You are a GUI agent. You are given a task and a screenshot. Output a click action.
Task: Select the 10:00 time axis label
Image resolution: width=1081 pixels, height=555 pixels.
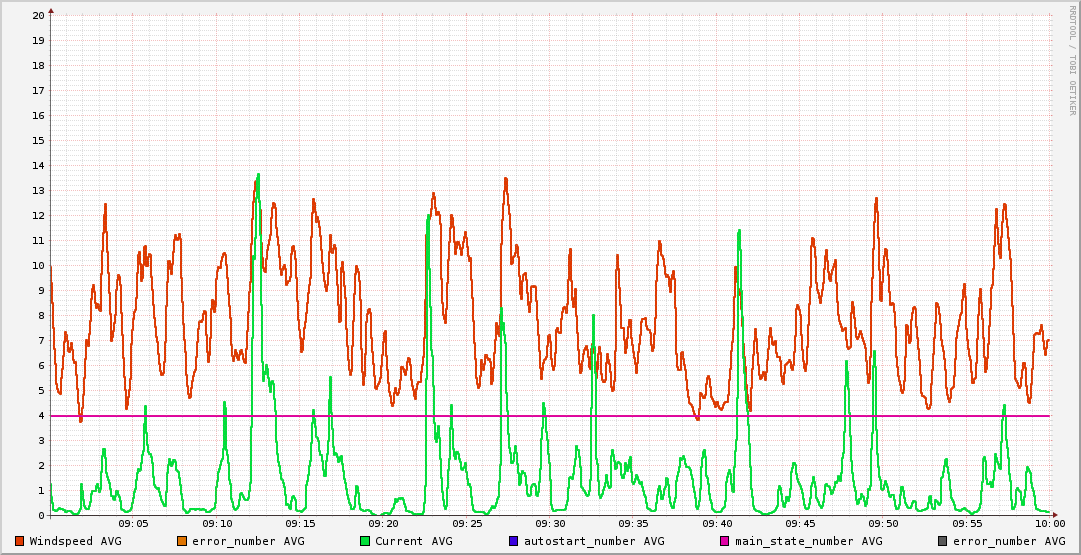(1049, 523)
